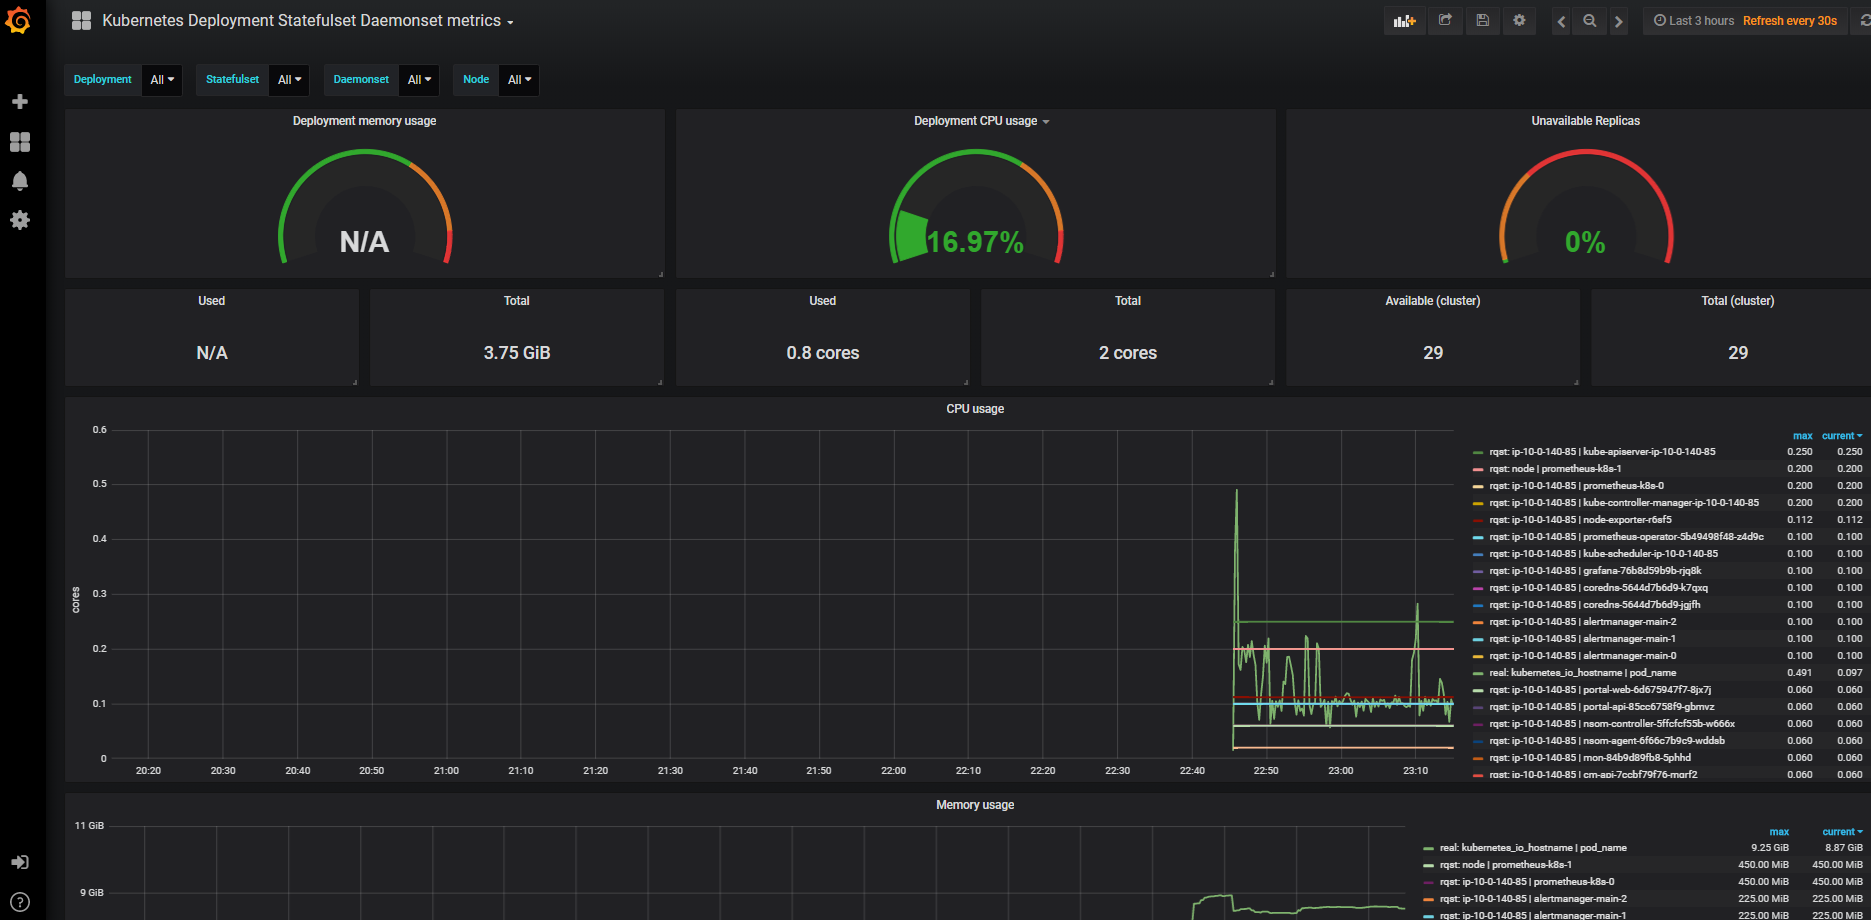Toggle grafana-76b8d59b9b-rjq8k series
The width and height of the screenshot is (1871, 920).
point(1595,571)
